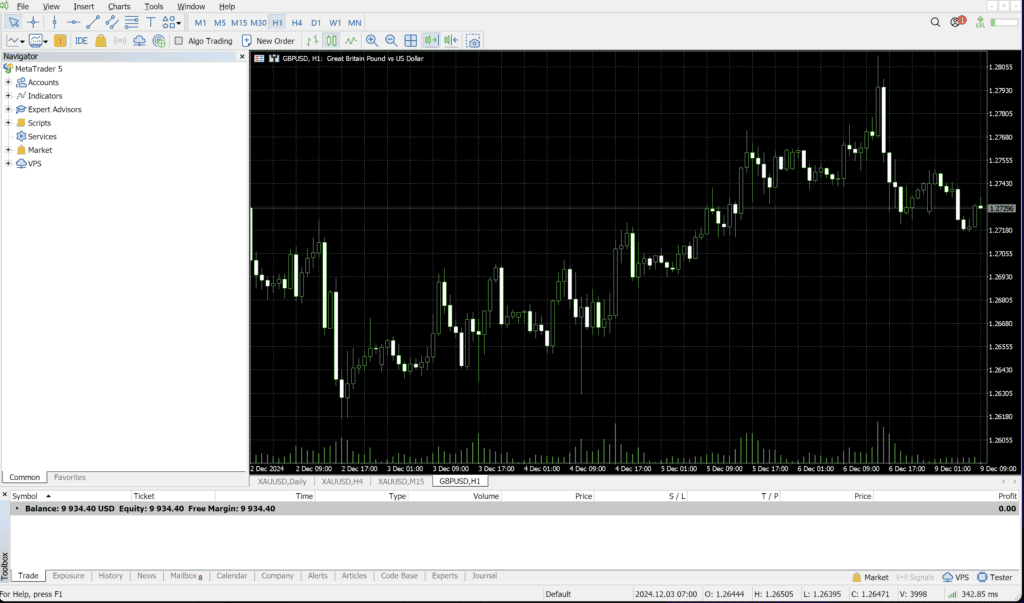Screen dimensions: 1024x603
Task: Zoom out on the chart
Action: tap(391, 41)
